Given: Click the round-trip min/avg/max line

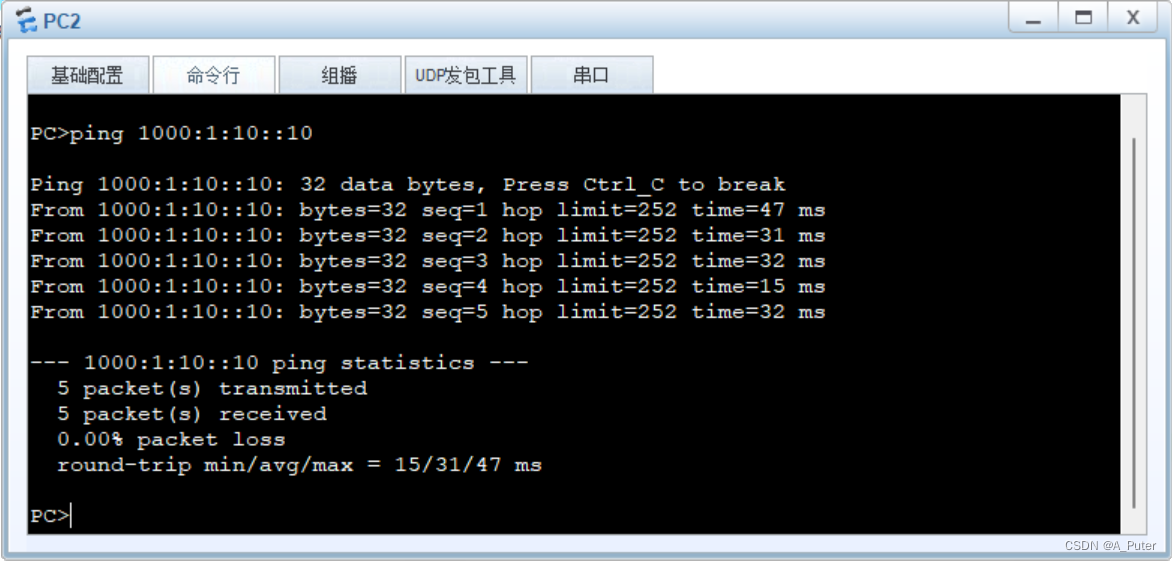Looking at the screenshot, I should pos(299,465).
